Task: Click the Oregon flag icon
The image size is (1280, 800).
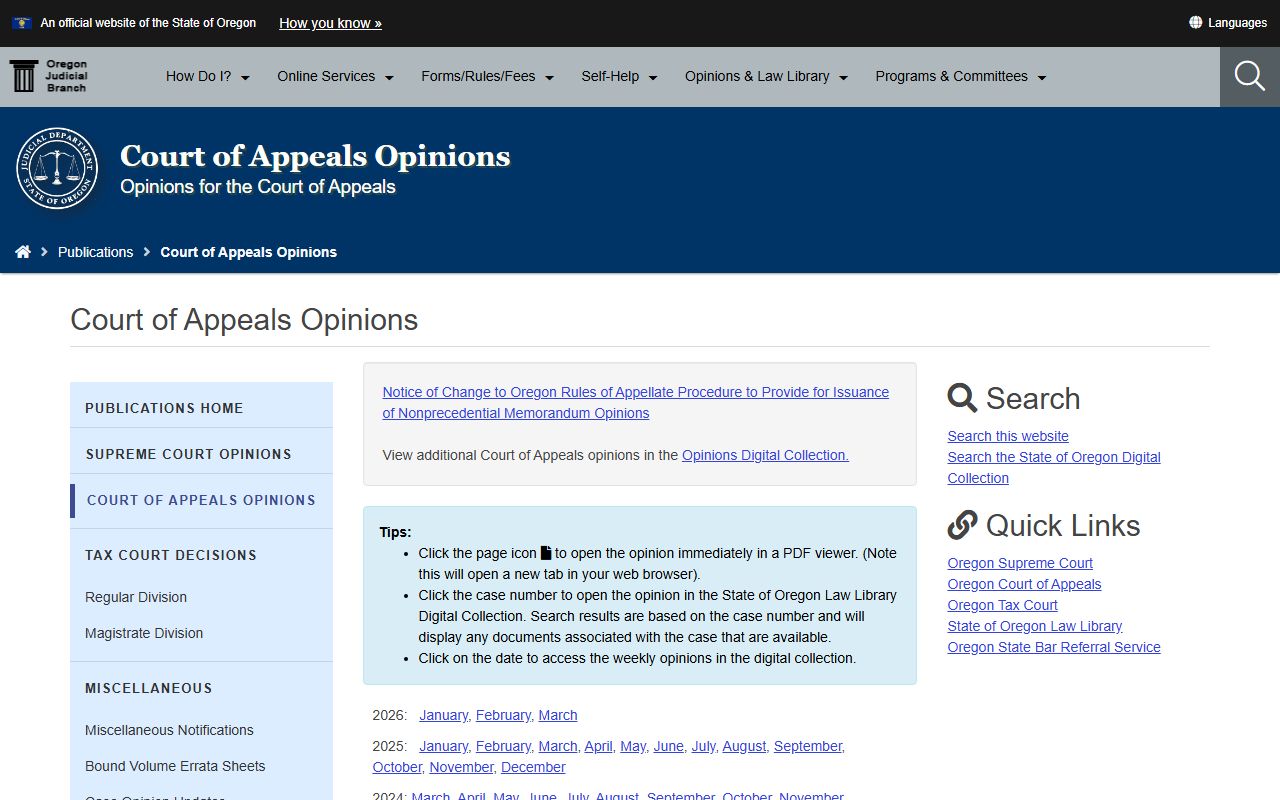Action: (21, 23)
